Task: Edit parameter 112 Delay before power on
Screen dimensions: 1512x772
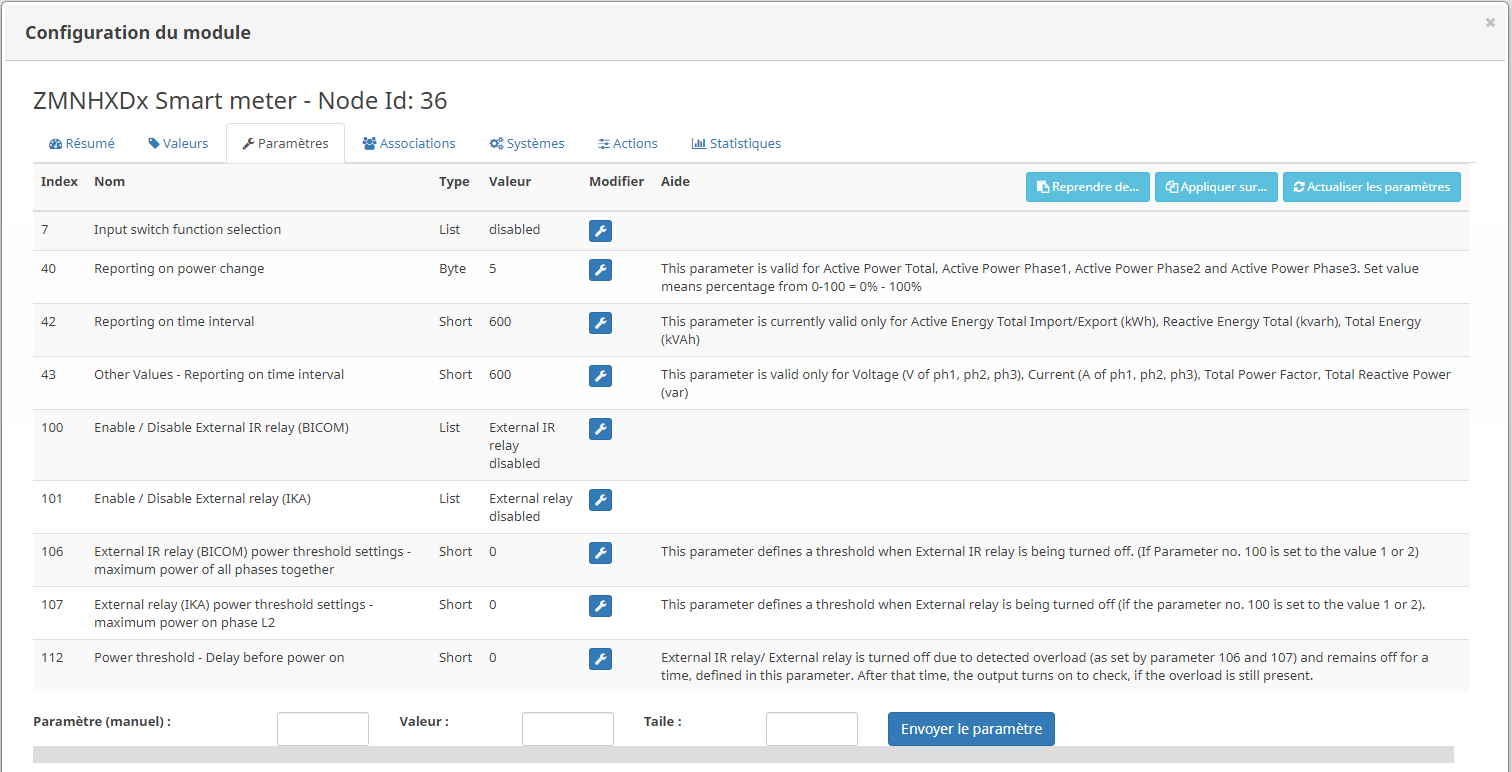Action: click(x=600, y=659)
